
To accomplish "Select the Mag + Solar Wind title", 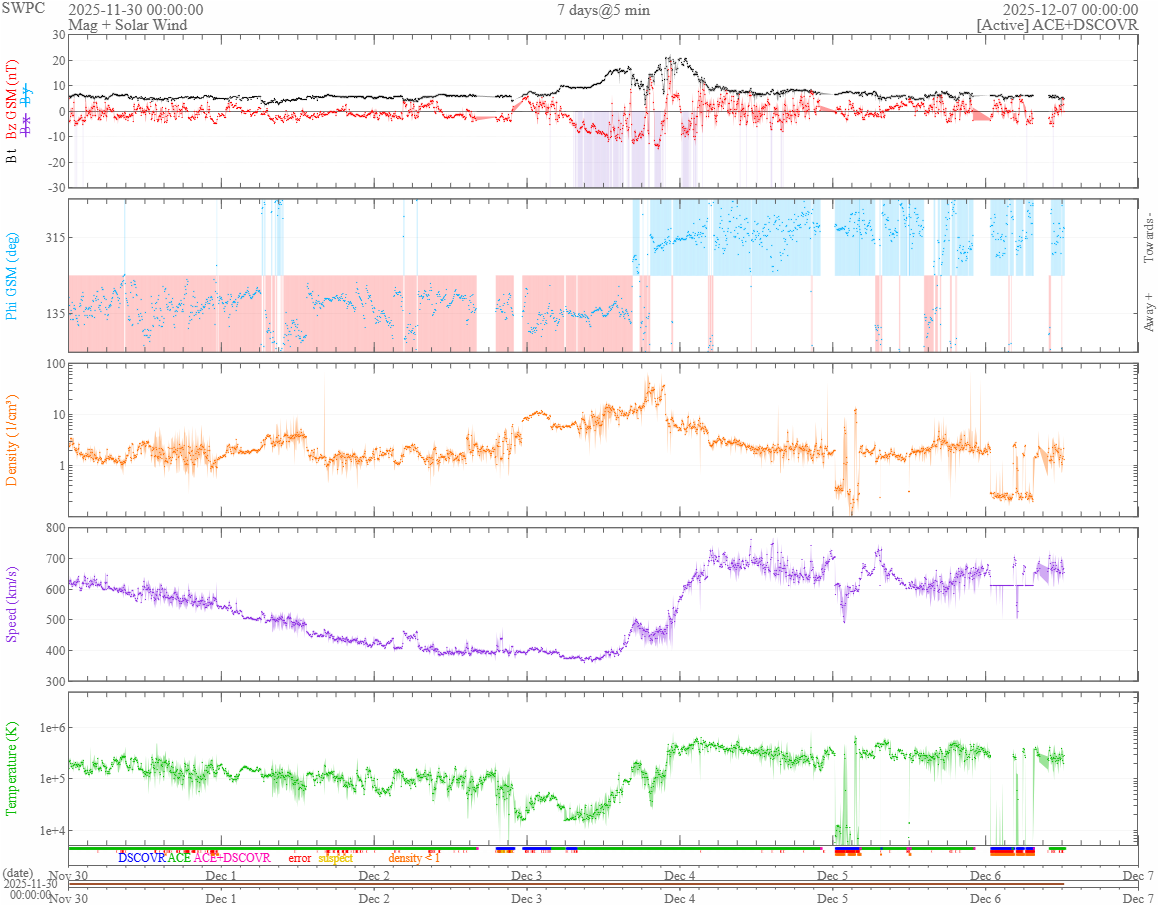I will click(128, 24).
